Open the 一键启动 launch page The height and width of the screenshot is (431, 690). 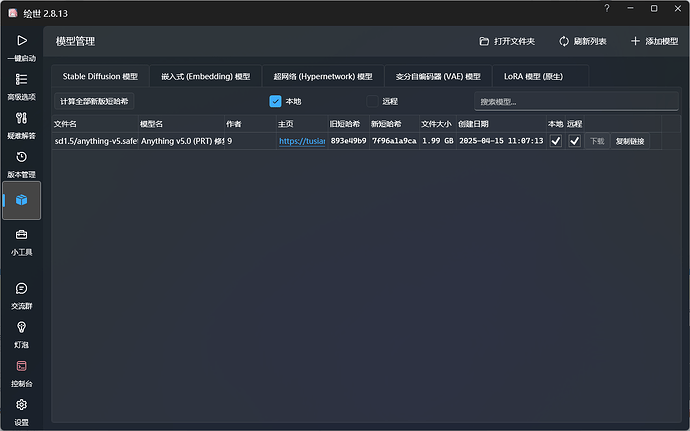(x=22, y=48)
